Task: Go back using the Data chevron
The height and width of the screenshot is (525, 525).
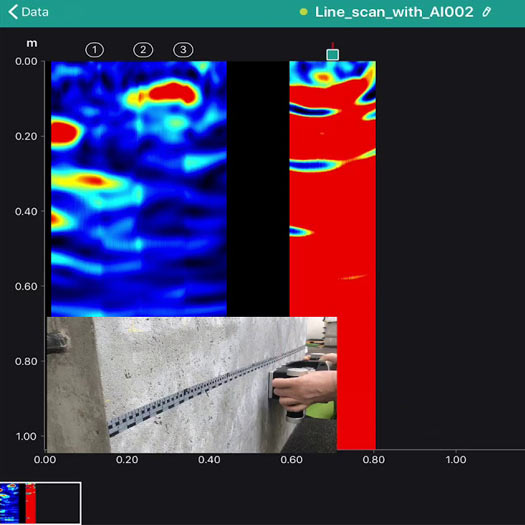Action: pyautogui.click(x=13, y=12)
